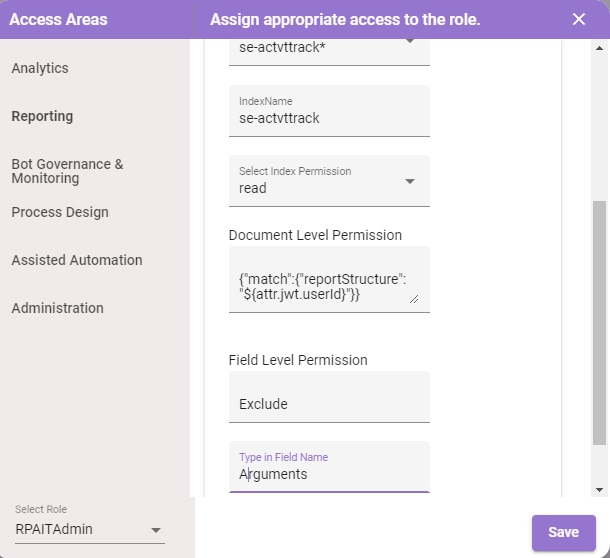Click the text area resize handle
This screenshot has height=558, width=610.
(414, 299)
